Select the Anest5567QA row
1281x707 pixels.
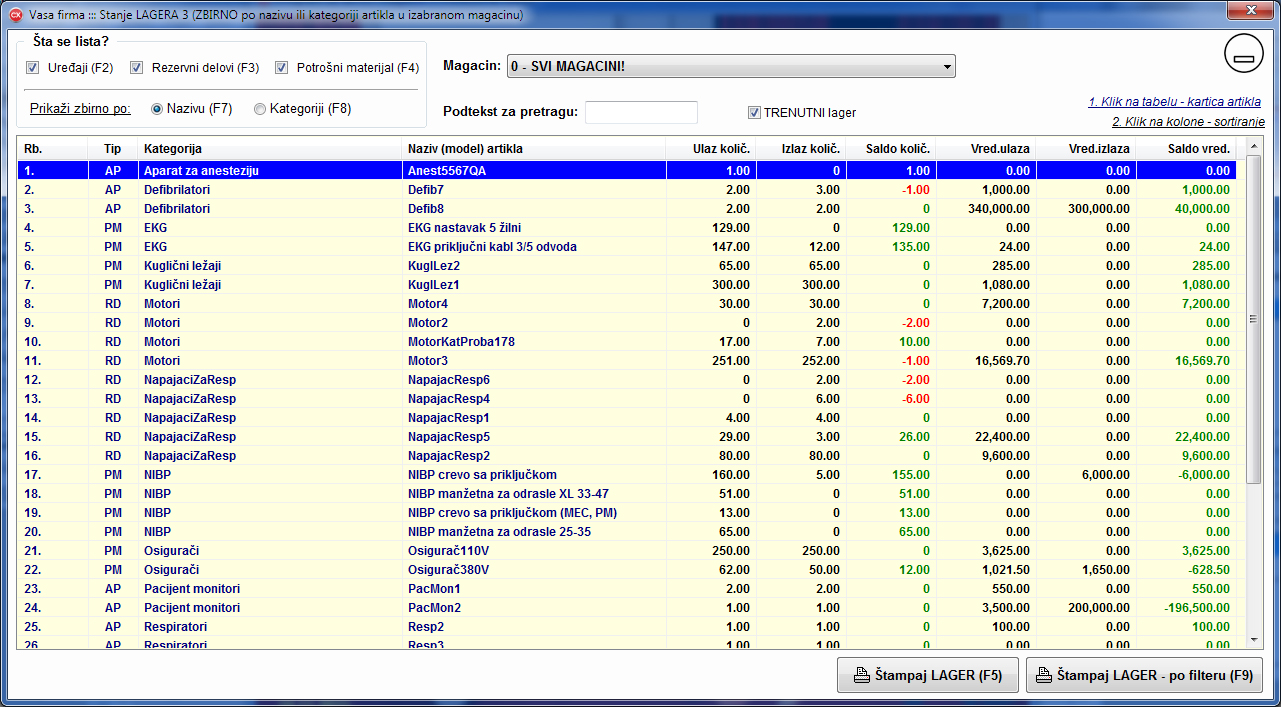(x=627, y=171)
